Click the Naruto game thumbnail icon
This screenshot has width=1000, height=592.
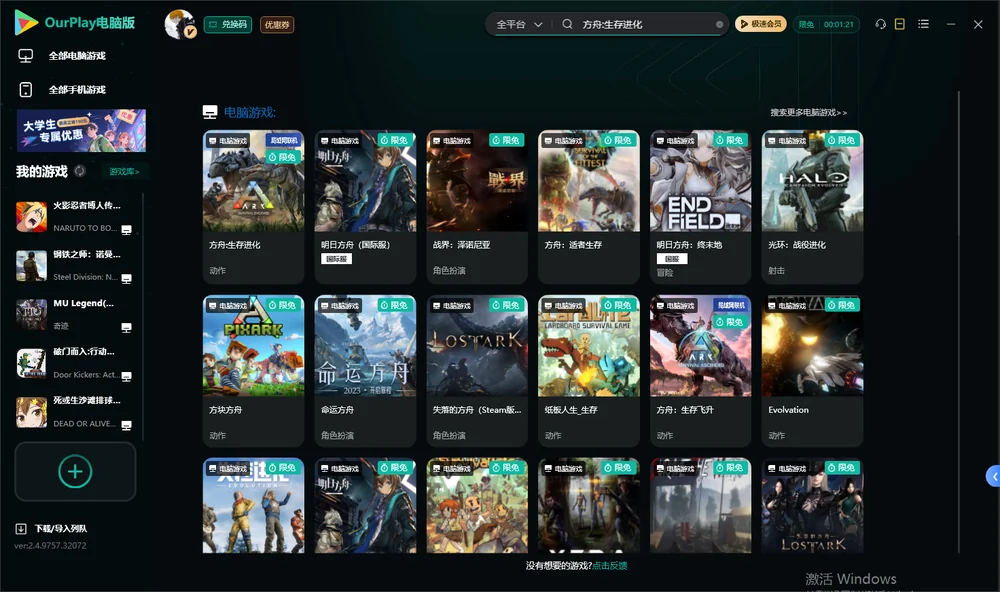click(x=31, y=216)
